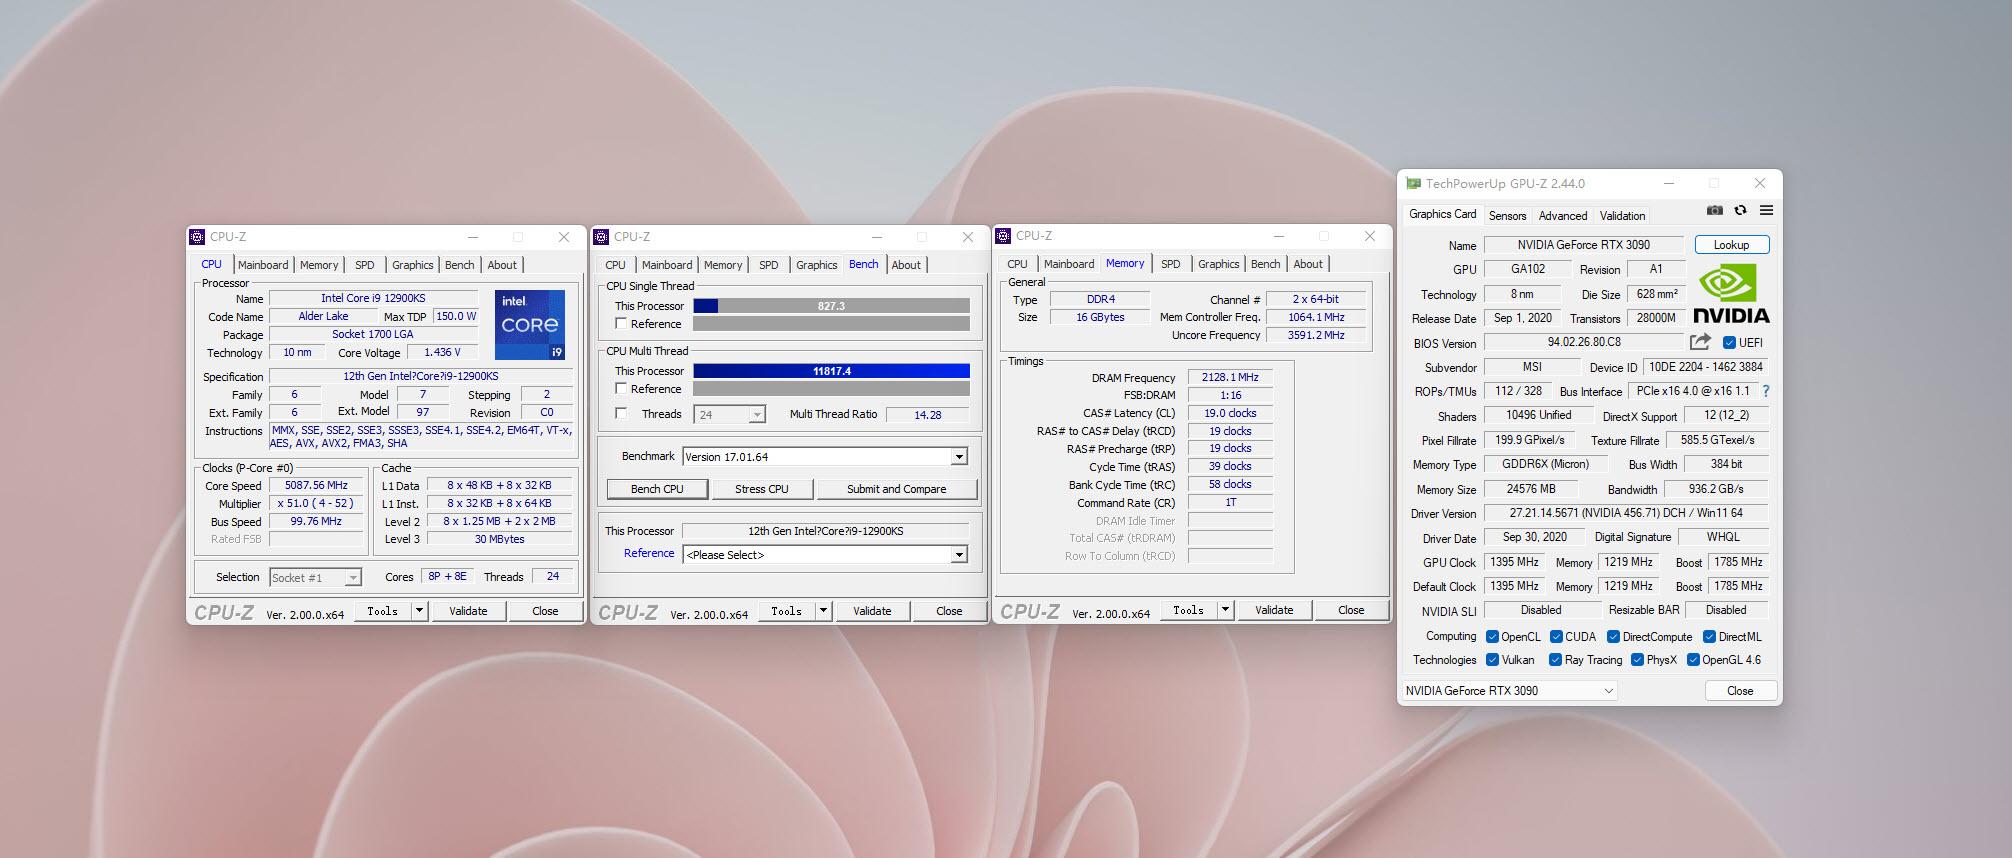
Task: Open the GPU-Z hamburger menu
Action: (1766, 210)
